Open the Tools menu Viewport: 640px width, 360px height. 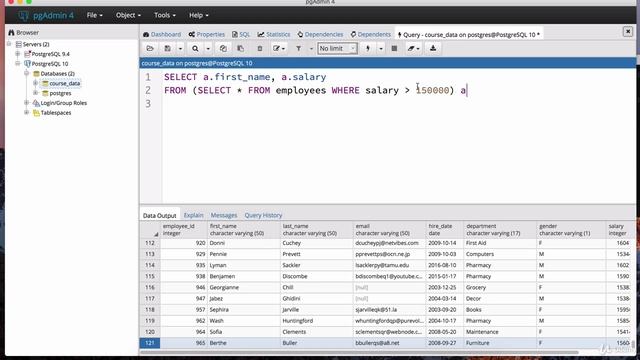165,15
